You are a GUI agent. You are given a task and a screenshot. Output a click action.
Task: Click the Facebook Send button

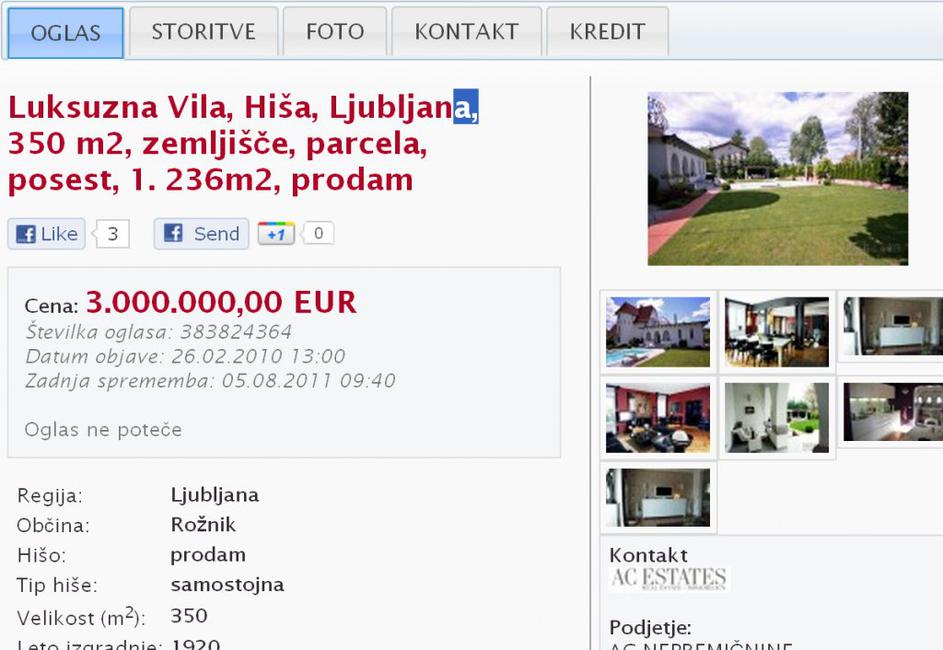pyautogui.click(x=201, y=234)
